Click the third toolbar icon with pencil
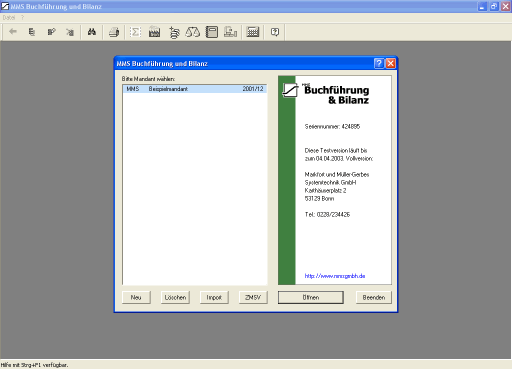The image size is (512, 369). [51, 32]
